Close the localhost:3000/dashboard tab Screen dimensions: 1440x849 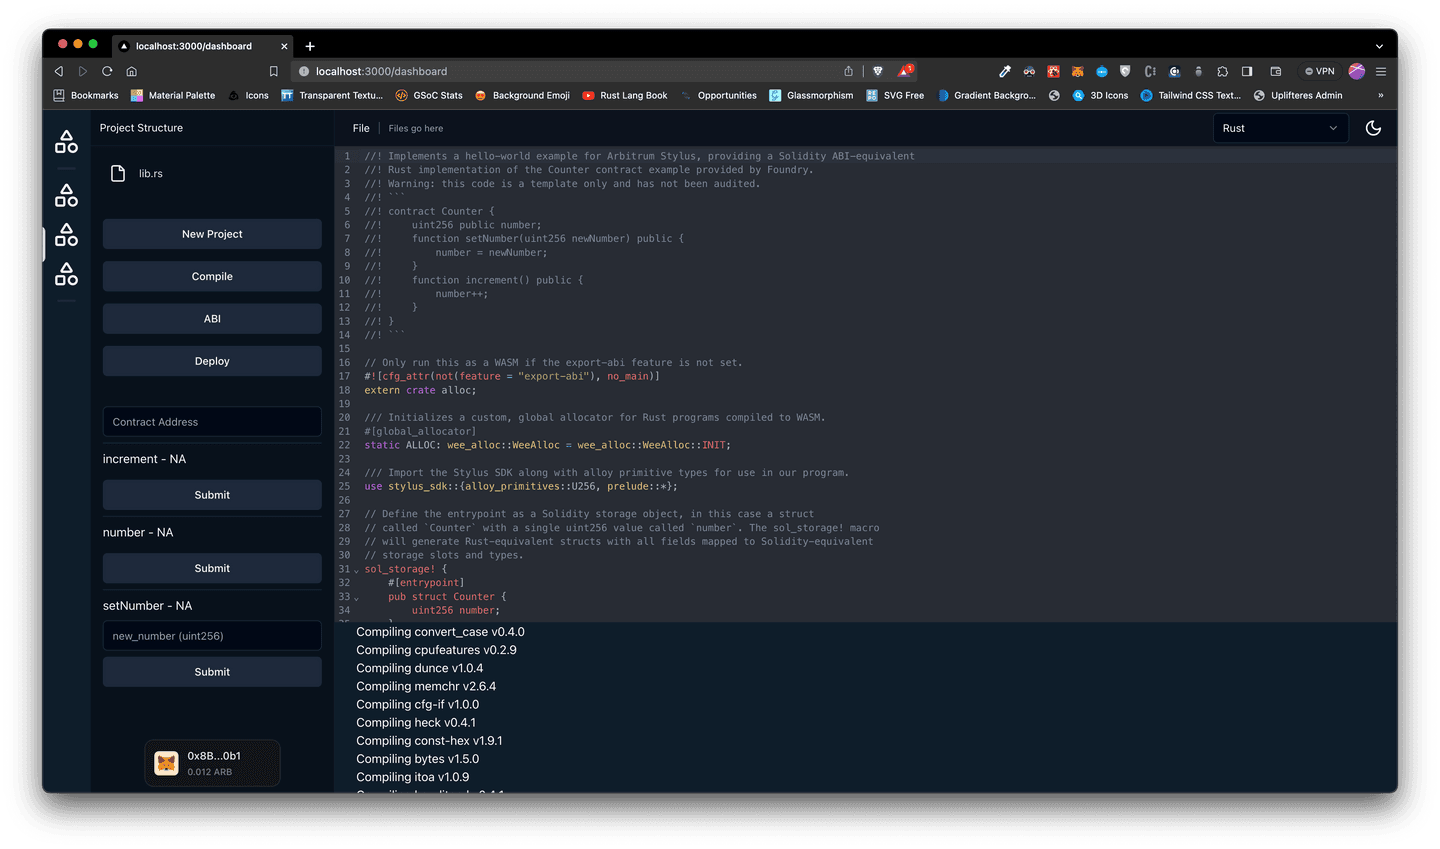pyautogui.click(x=284, y=46)
